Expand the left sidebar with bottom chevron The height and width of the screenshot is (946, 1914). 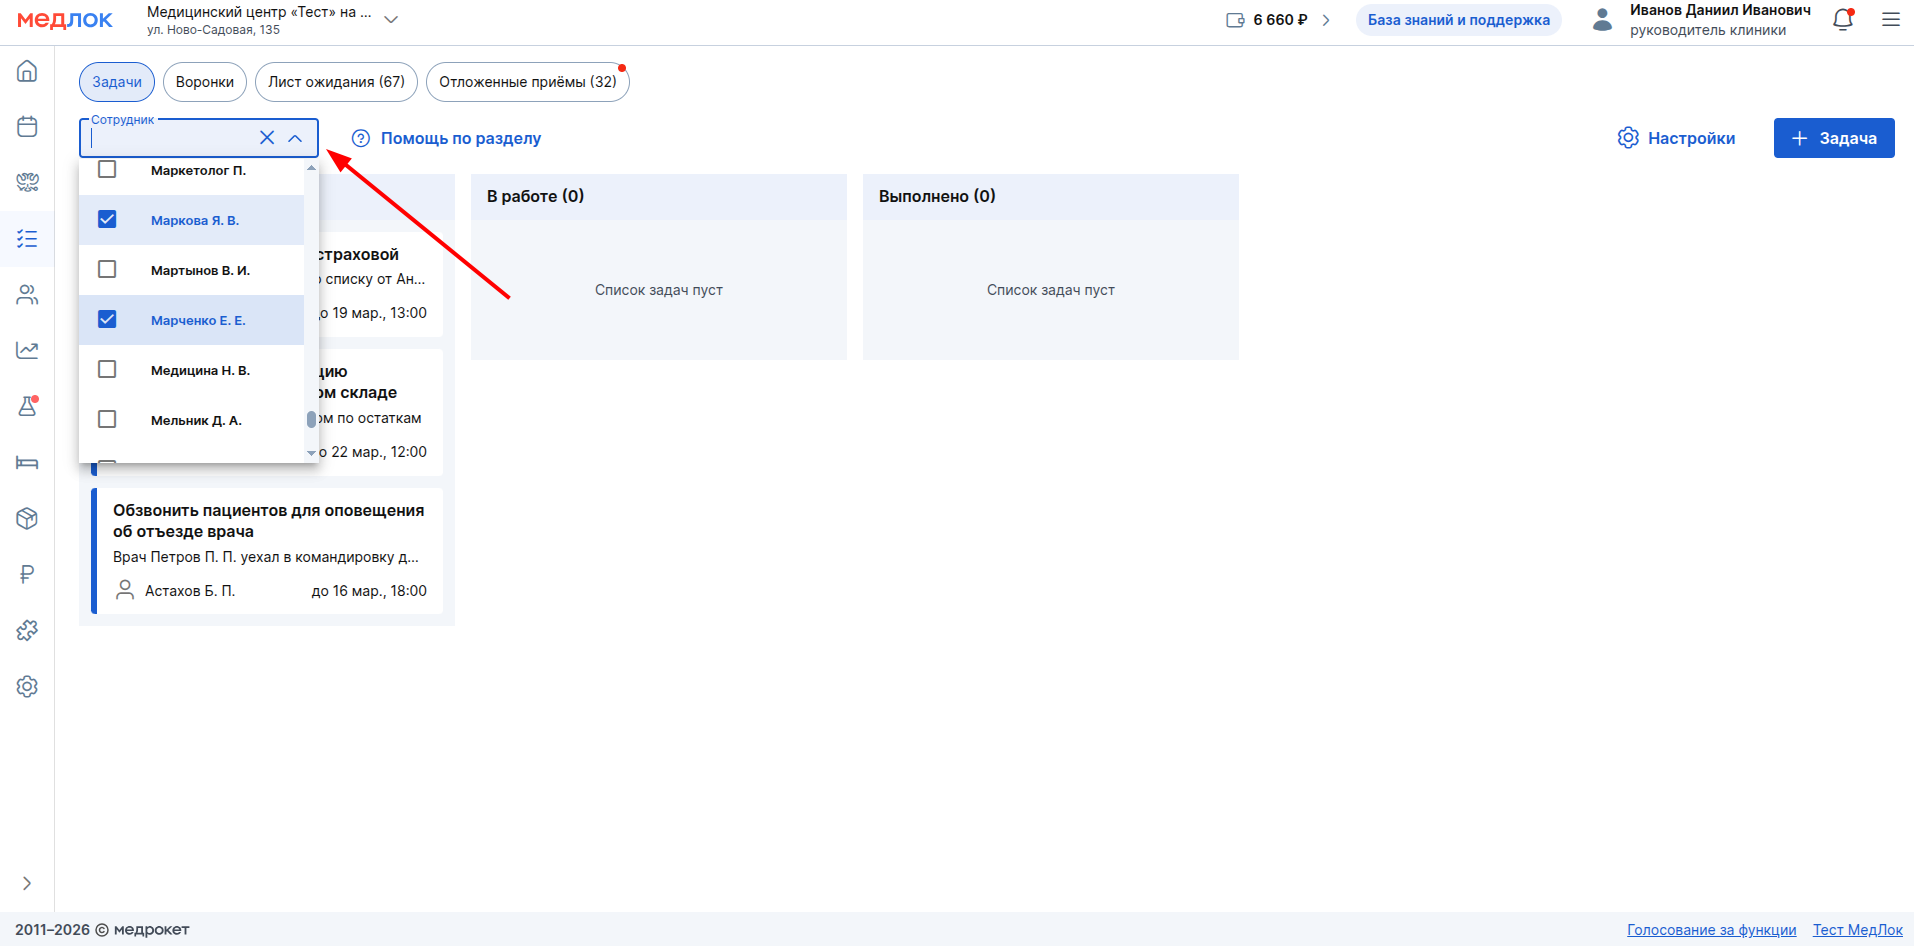(27, 883)
